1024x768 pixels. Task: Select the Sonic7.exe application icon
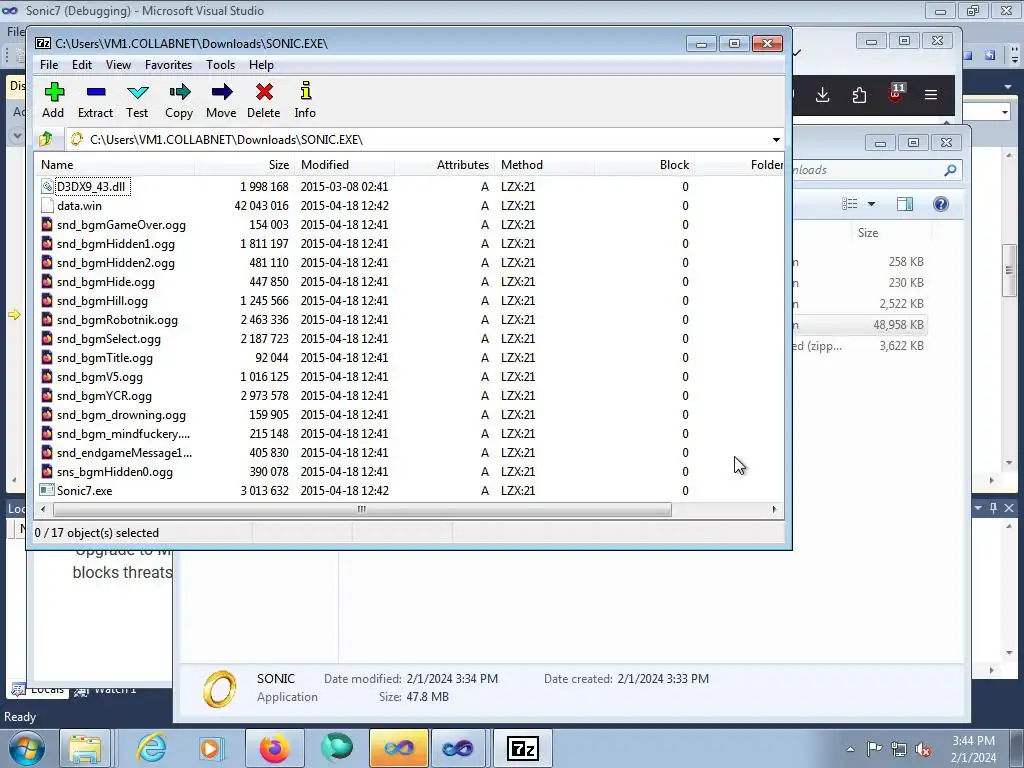tap(47, 490)
